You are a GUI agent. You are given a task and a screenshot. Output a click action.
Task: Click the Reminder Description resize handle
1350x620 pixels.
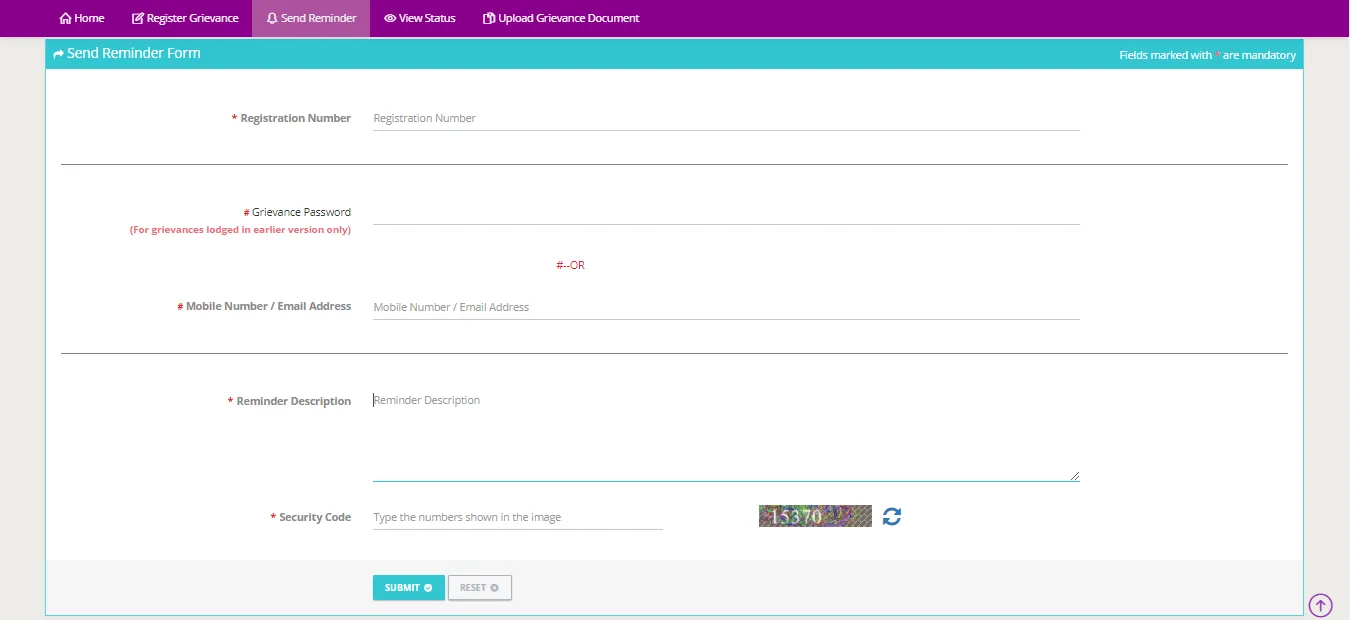click(1075, 476)
